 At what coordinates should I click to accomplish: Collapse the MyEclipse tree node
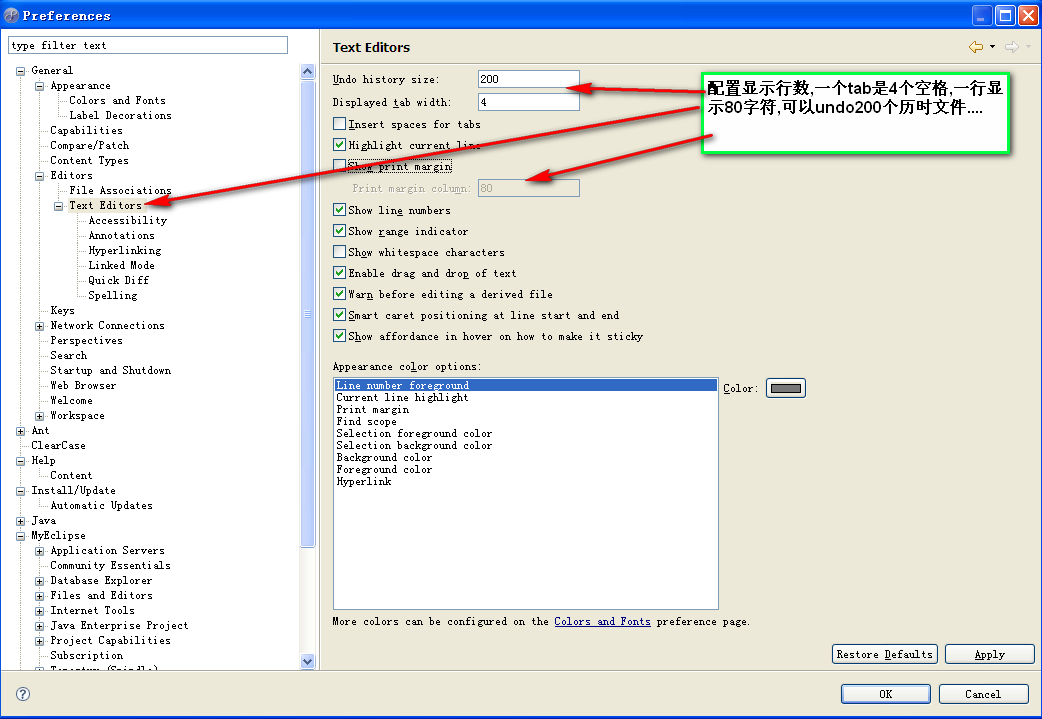coord(21,536)
